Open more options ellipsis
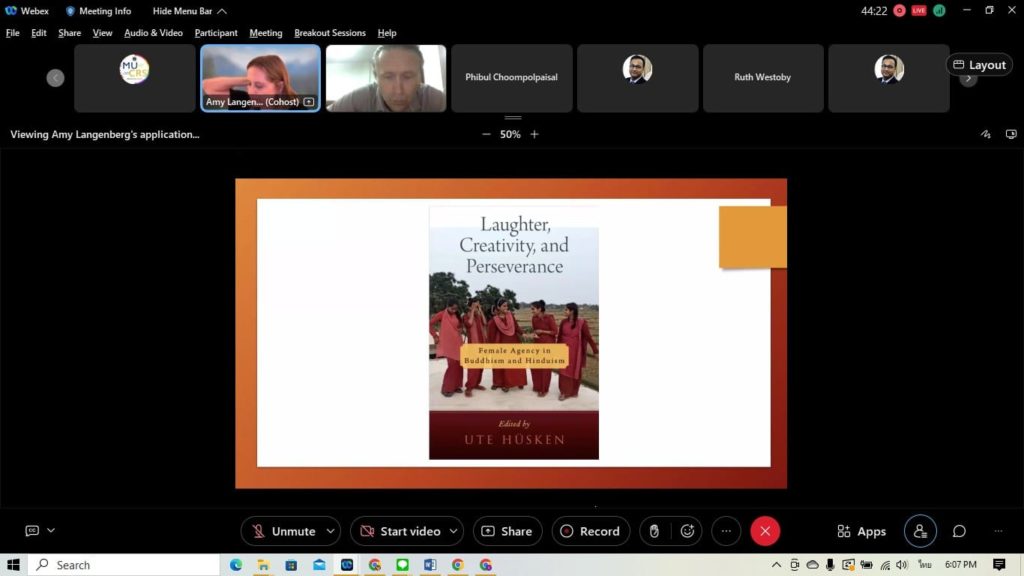The image size is (1024, 576). [726, 531]
